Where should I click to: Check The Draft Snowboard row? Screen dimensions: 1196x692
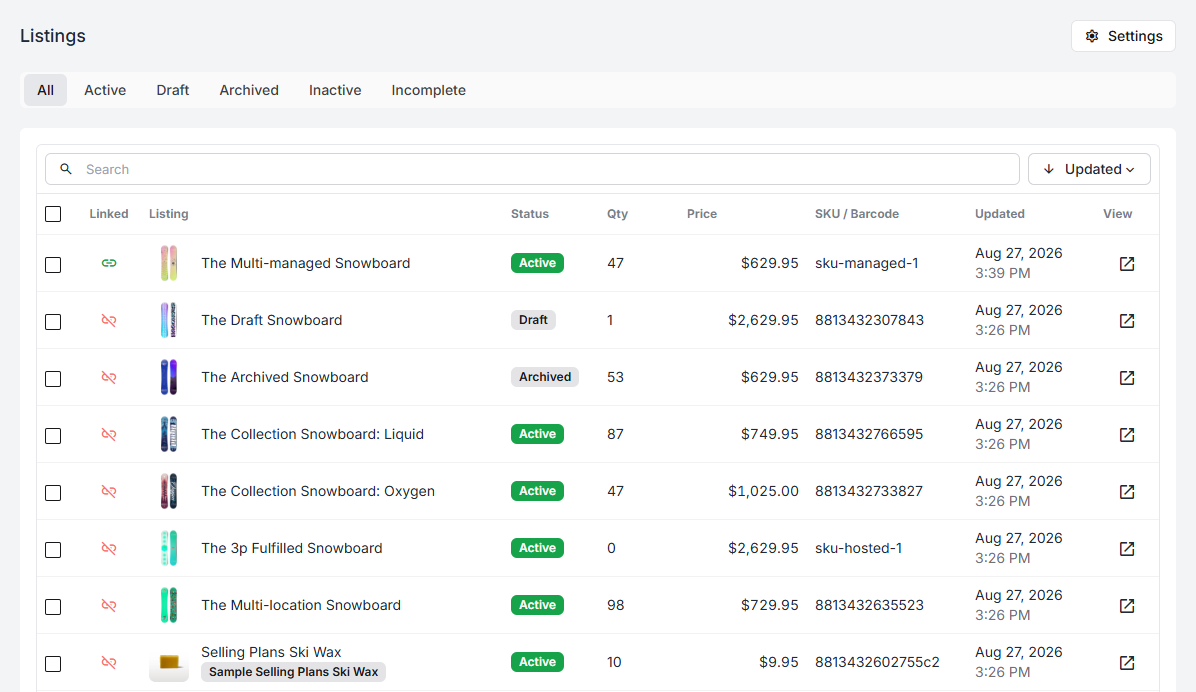[53, 322]
